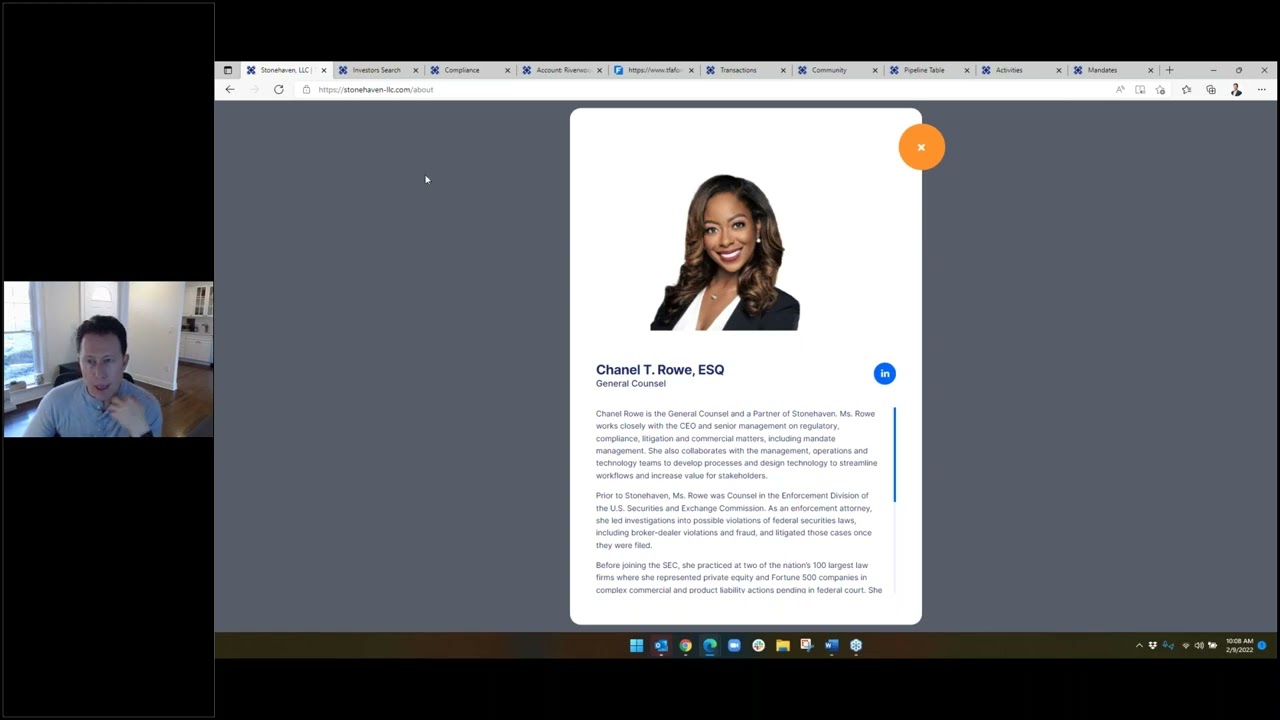
Task: View site information lock icon
Action: coord(306,90)
